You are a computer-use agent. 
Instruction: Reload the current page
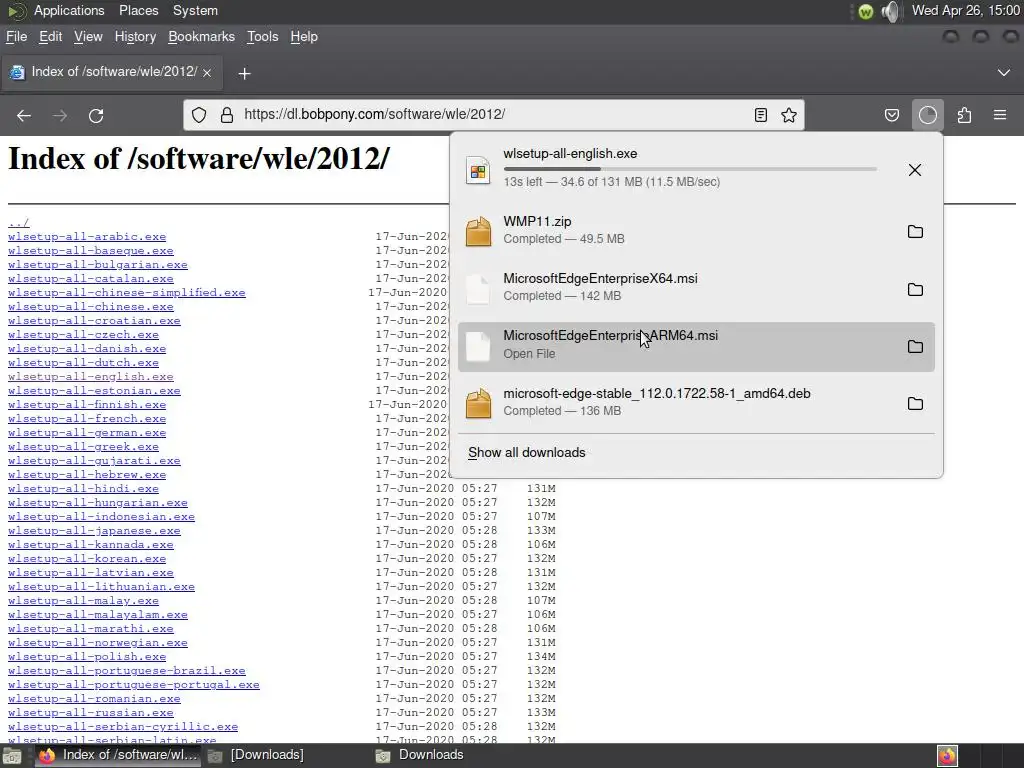click(96, 116)
